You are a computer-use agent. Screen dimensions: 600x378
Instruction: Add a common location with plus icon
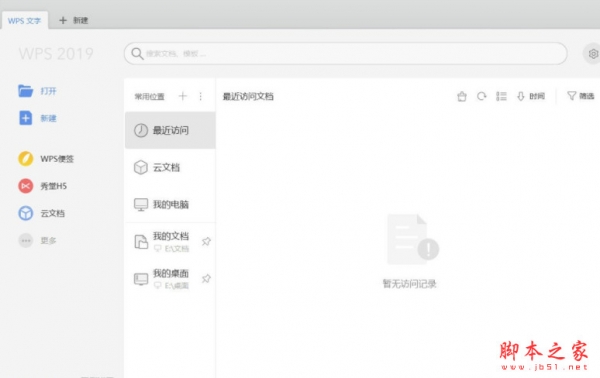[x=183, y=96]
